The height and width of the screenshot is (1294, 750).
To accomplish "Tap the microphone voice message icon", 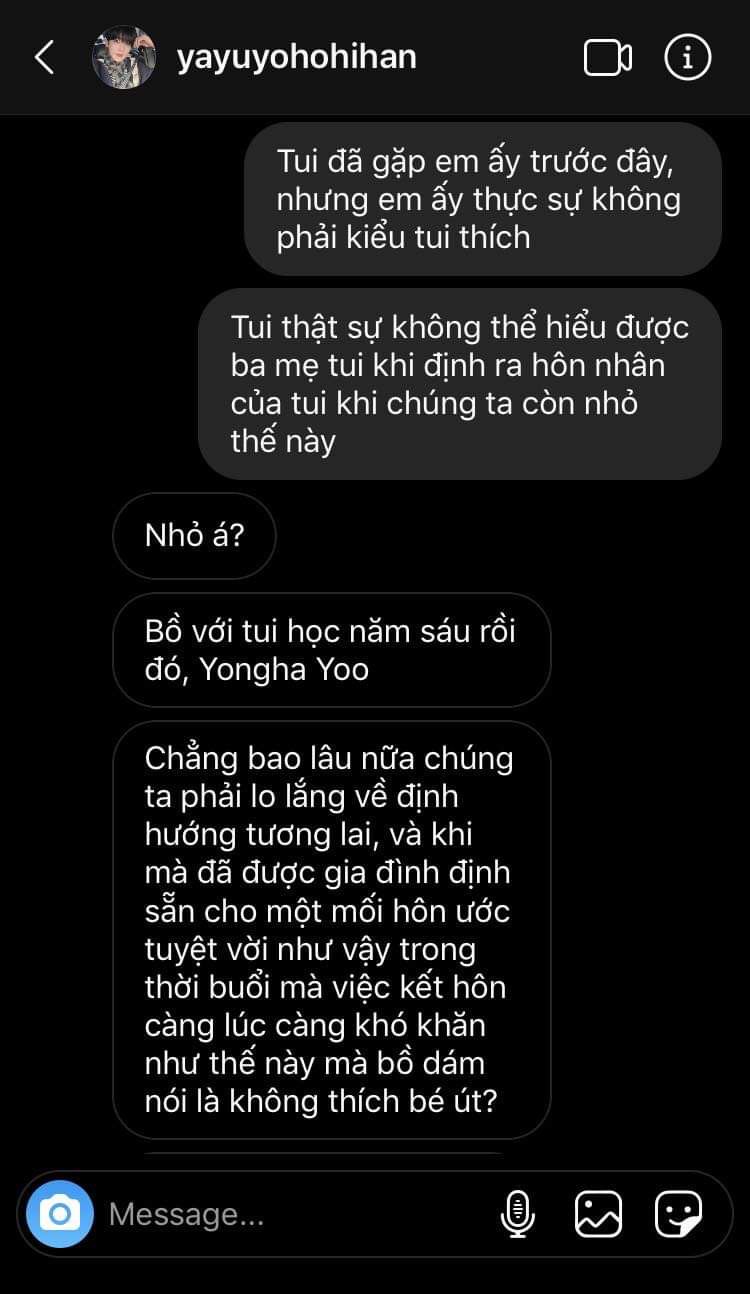I will pos(517,1214).
